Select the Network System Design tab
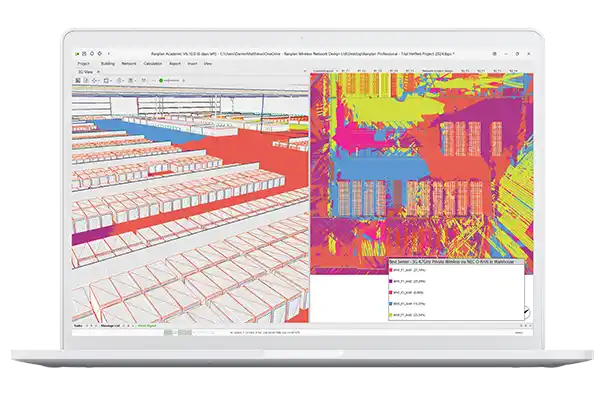This screenshot has height=394, width=604. (437, 71)
